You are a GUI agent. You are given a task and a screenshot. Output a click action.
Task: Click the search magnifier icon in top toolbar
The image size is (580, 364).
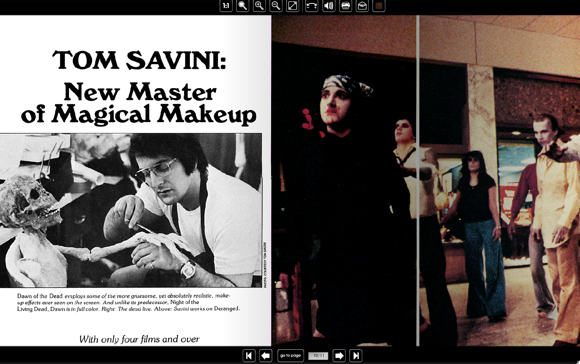click(243, 6)
